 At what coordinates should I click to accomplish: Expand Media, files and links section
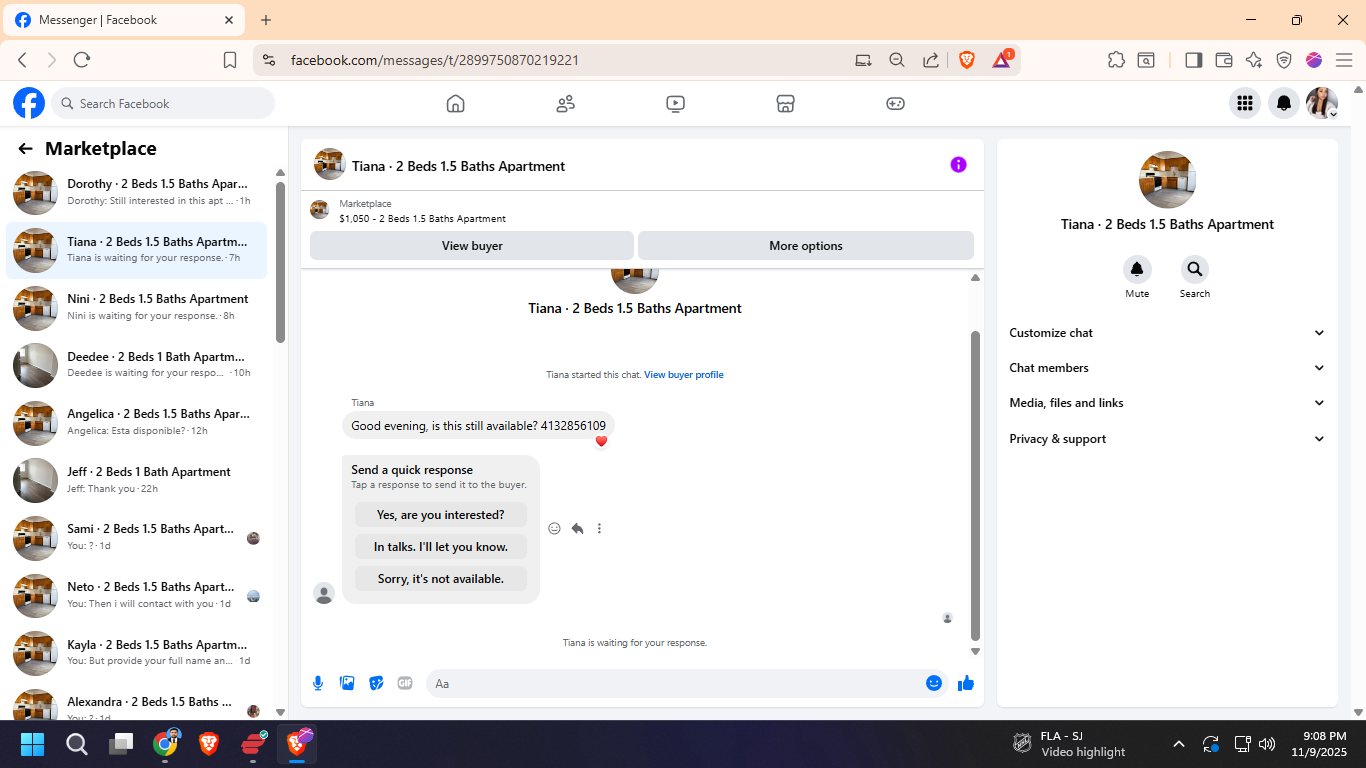coord(1167,403)
